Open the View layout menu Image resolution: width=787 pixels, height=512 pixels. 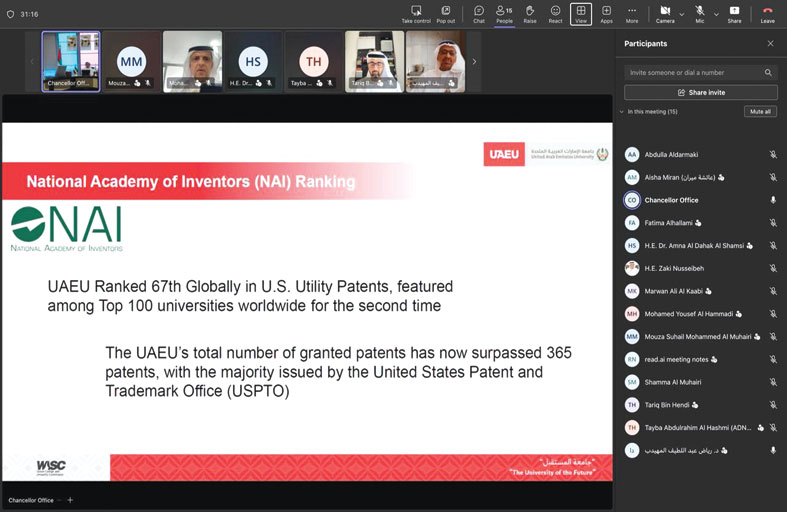(x=581, y=13)
